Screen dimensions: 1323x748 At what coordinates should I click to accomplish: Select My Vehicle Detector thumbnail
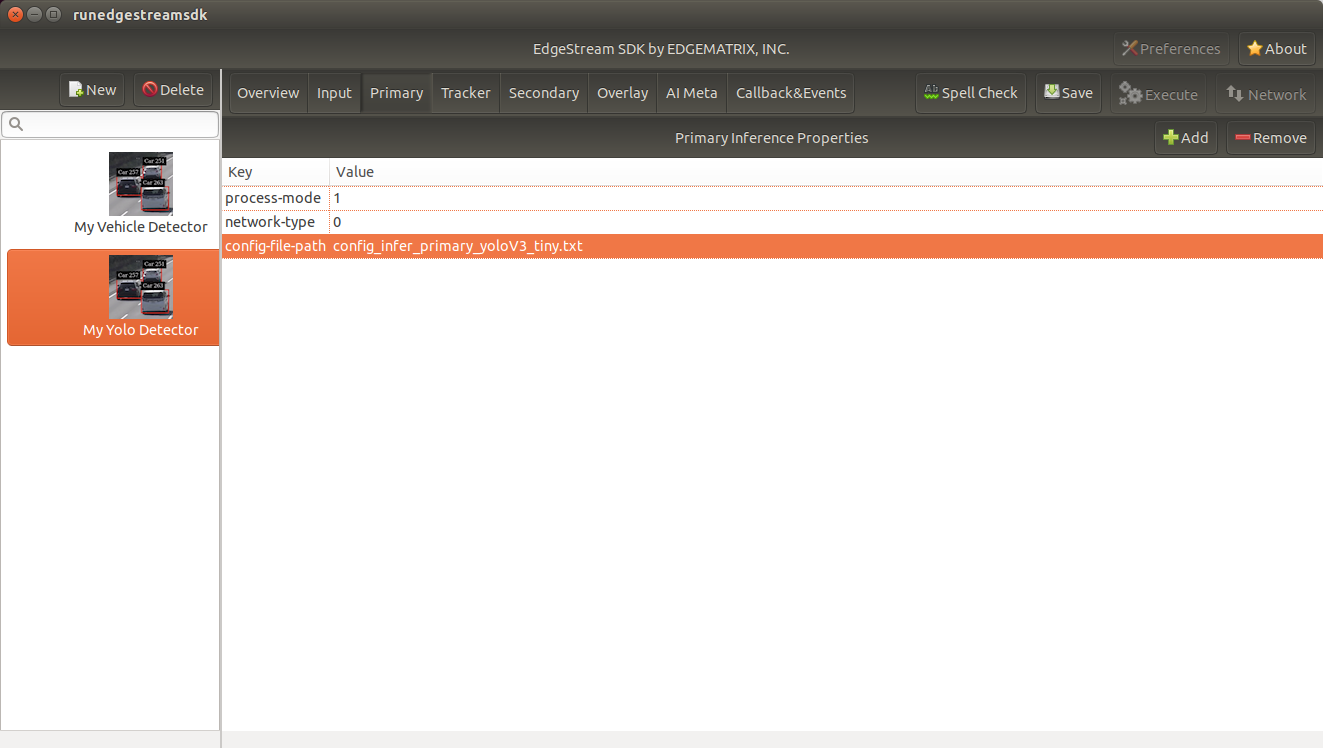point(141,184)
